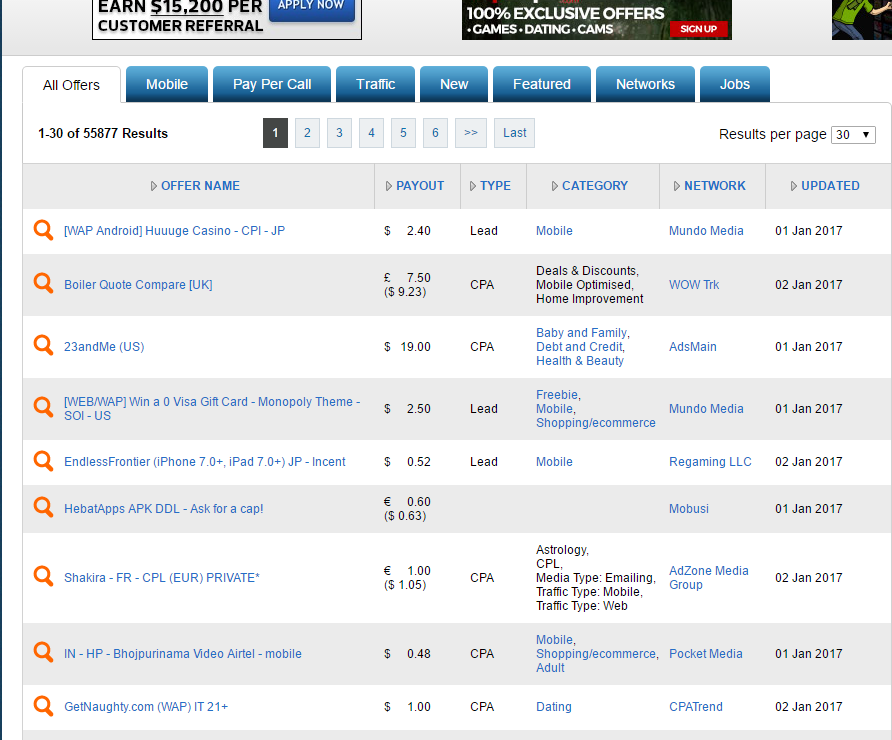The width and height of the screenshot is (892, 740).
Task: Click magnifier icon beside 23andMe (US) offer
Action: [x=43, y=346]
